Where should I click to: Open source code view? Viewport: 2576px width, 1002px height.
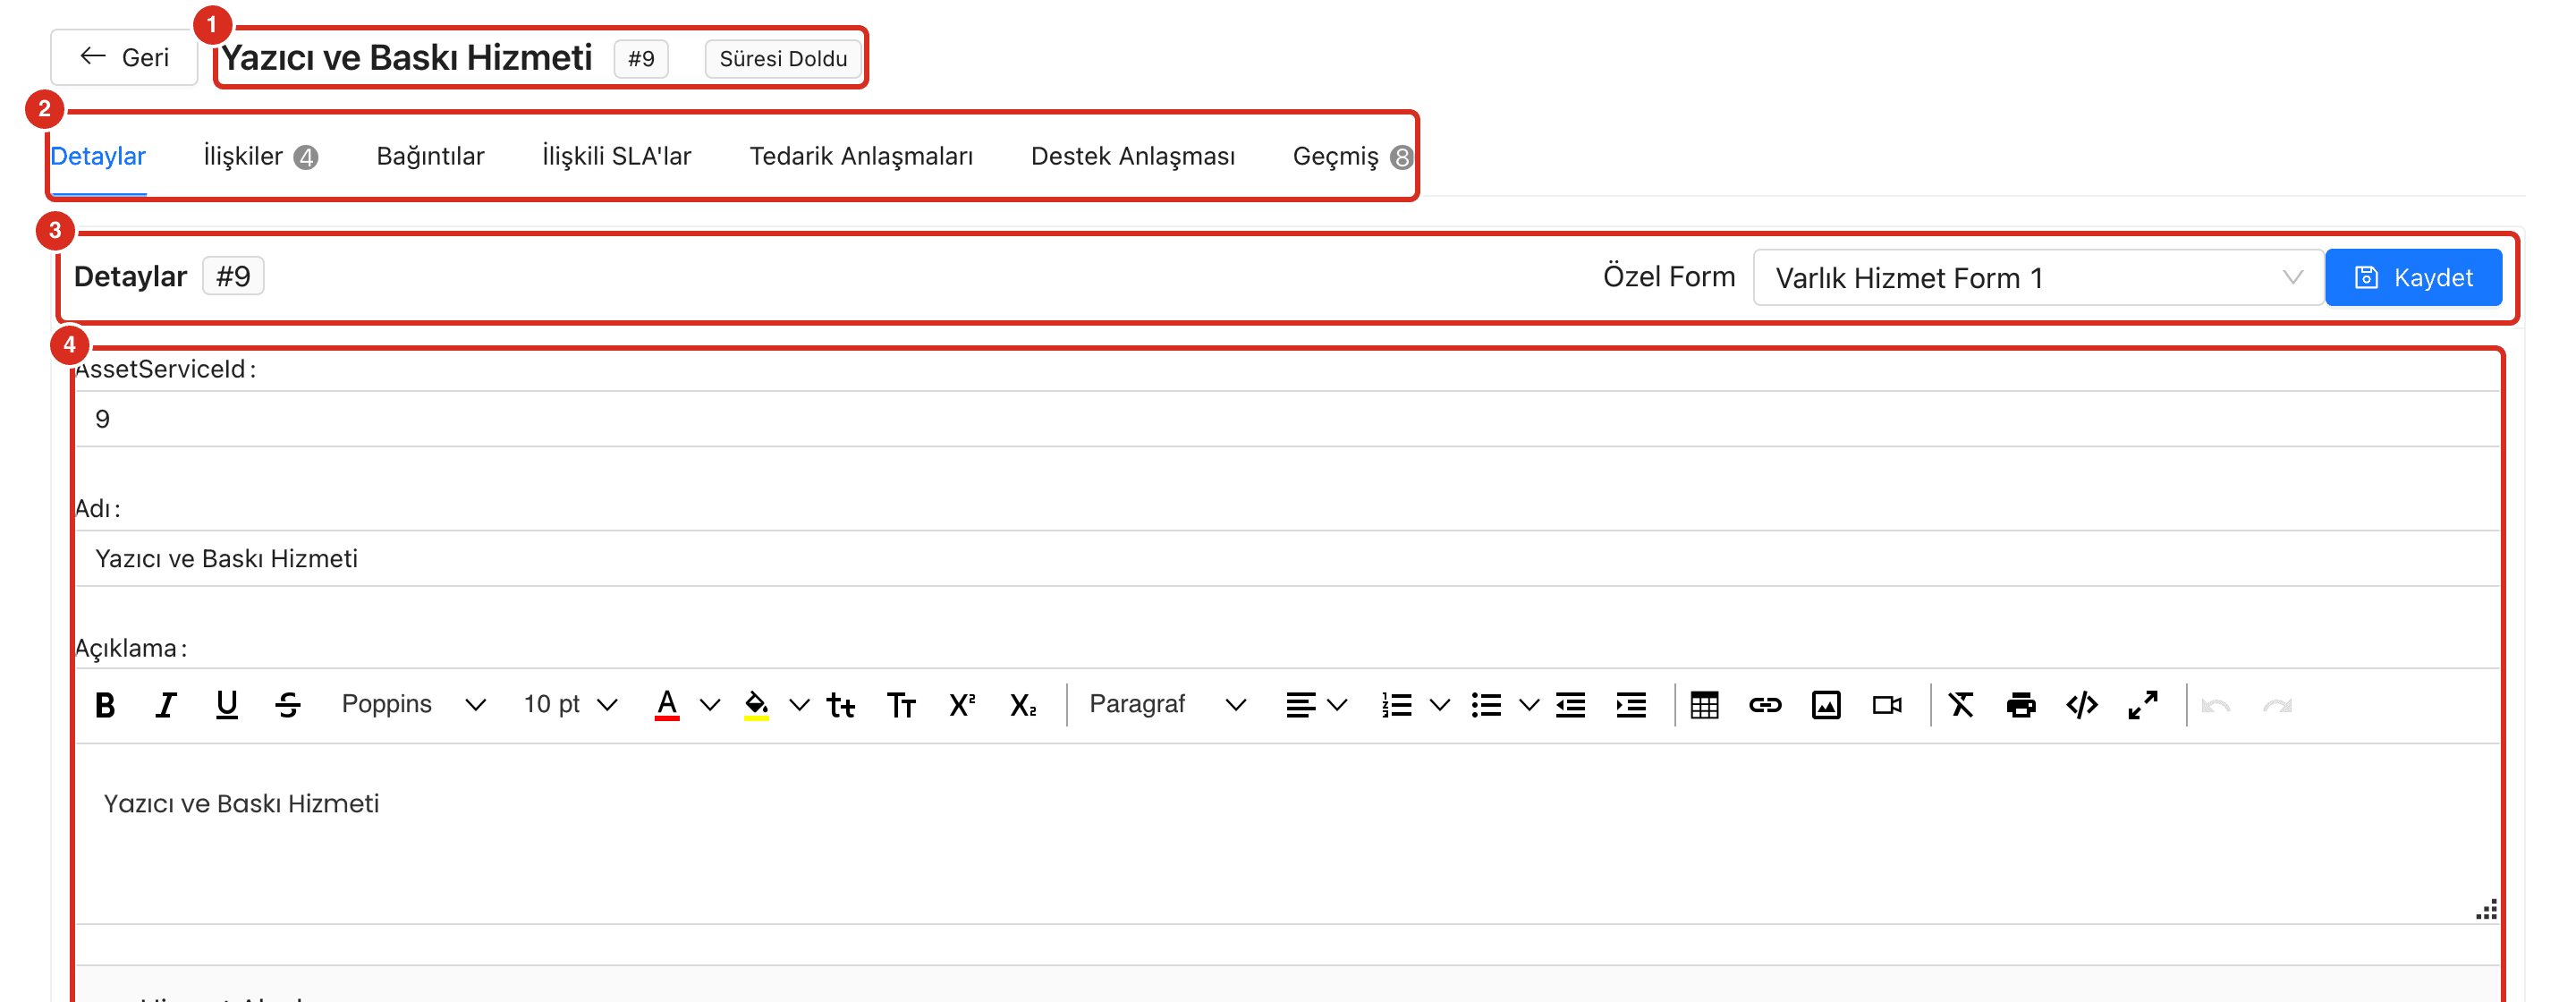2082,705
